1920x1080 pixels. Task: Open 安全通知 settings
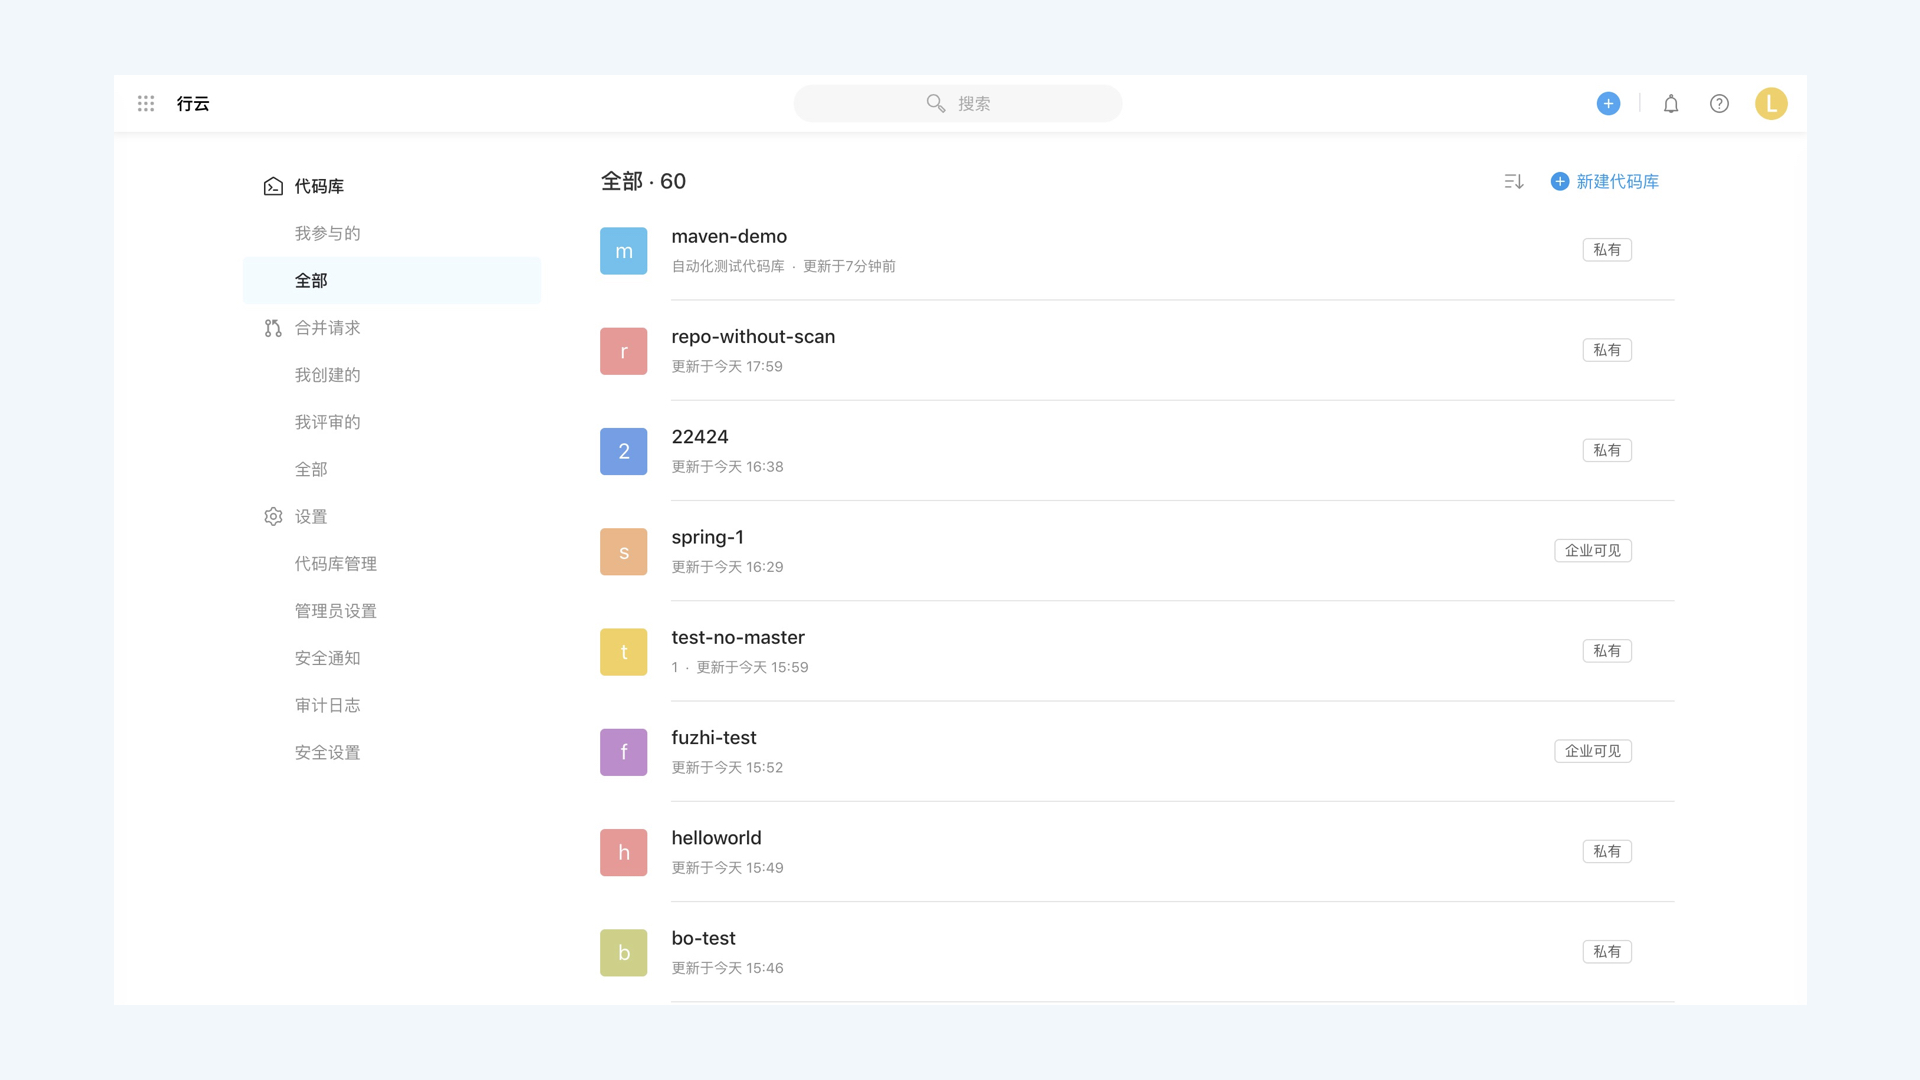327,658
